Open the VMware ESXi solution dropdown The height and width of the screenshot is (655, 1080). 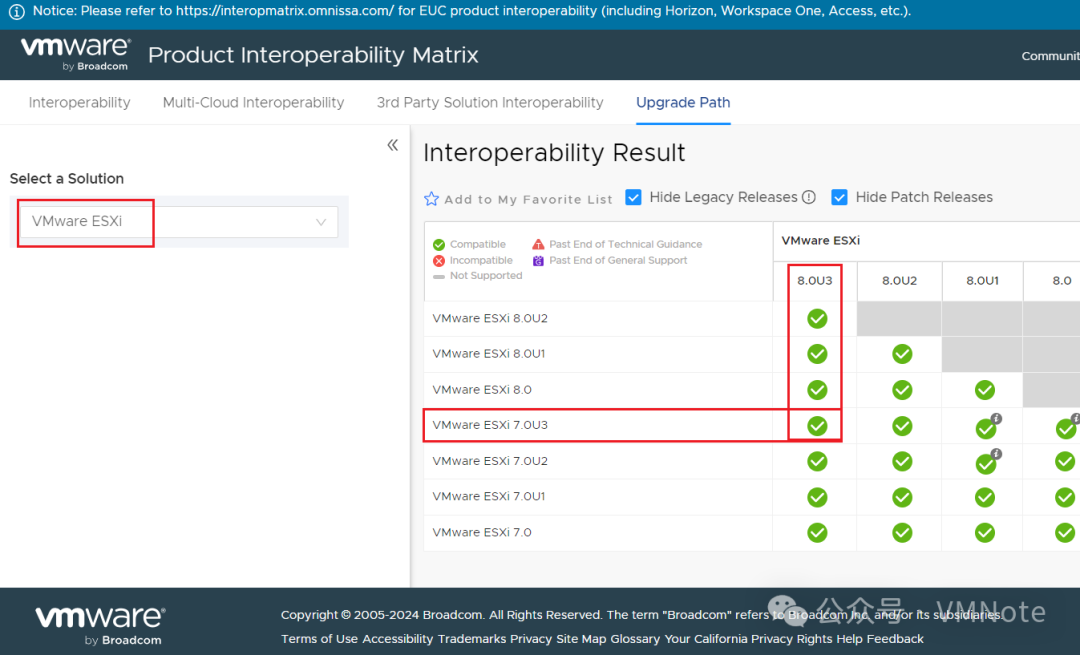point(179,222)
